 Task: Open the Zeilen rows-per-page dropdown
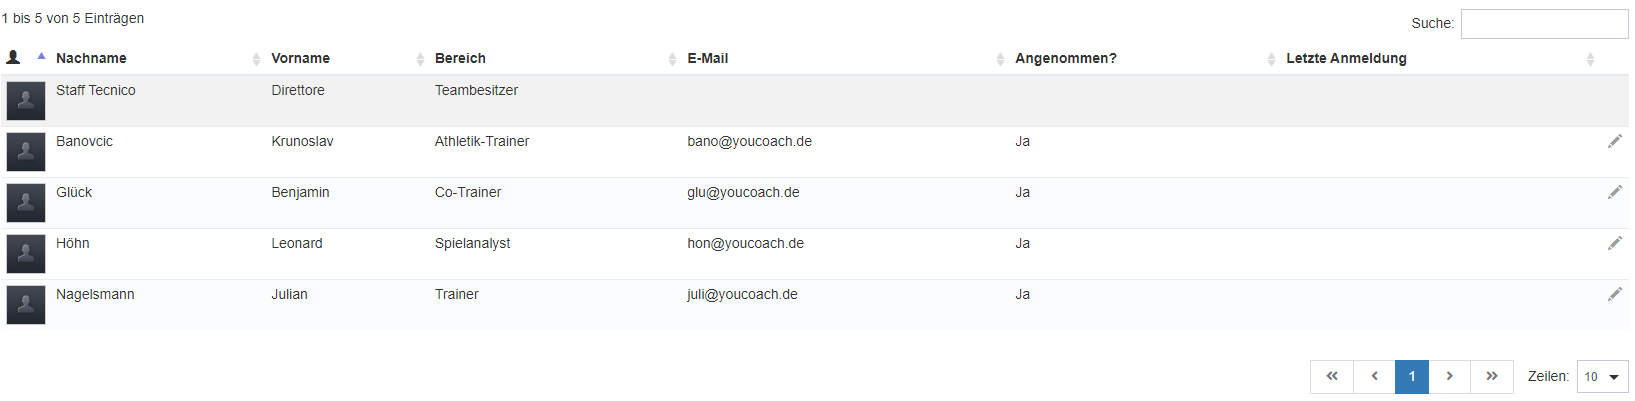point(1602,377)
